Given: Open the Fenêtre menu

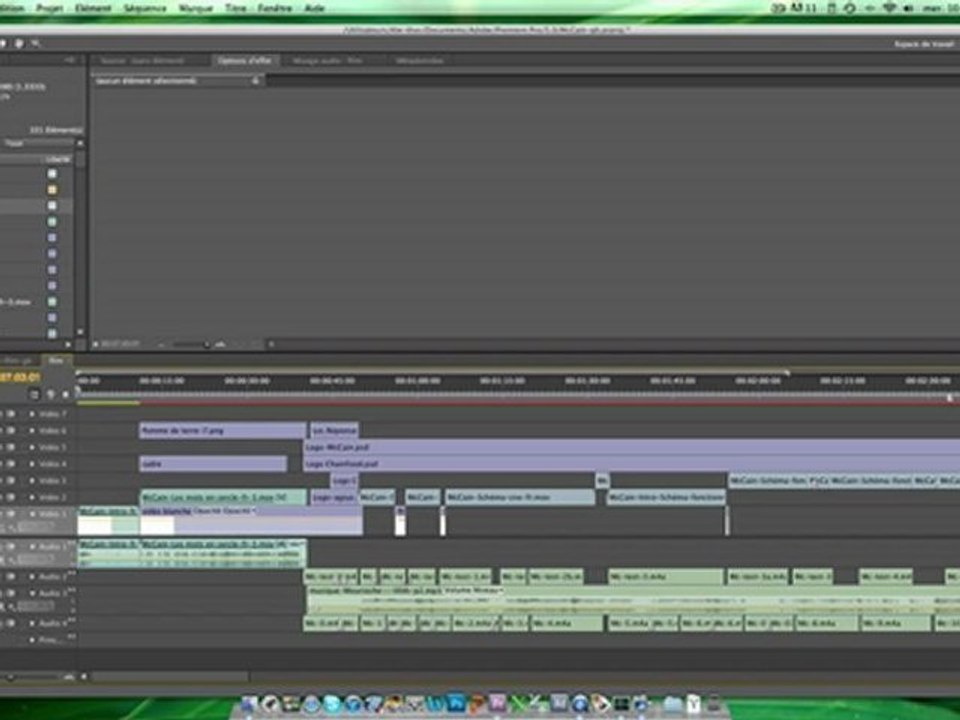Looking at the screenshot, I should (x=274, y=8).
